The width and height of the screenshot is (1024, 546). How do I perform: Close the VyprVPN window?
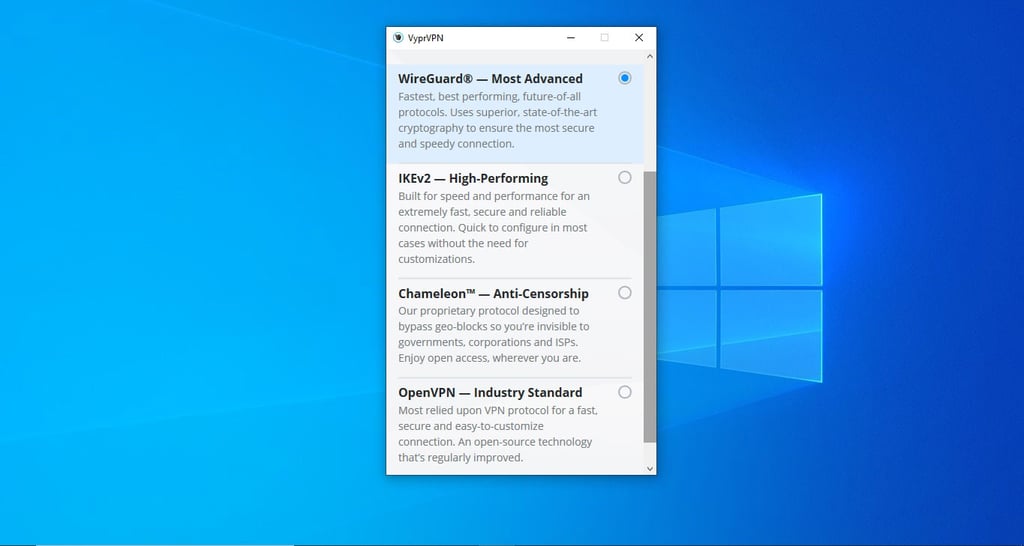[639, 38]
